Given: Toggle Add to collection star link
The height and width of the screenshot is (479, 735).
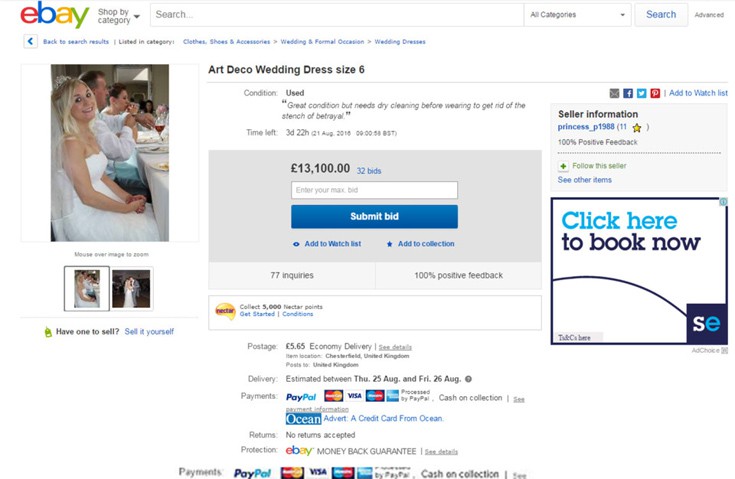Looking at the screenshot, I should point(420,244).
